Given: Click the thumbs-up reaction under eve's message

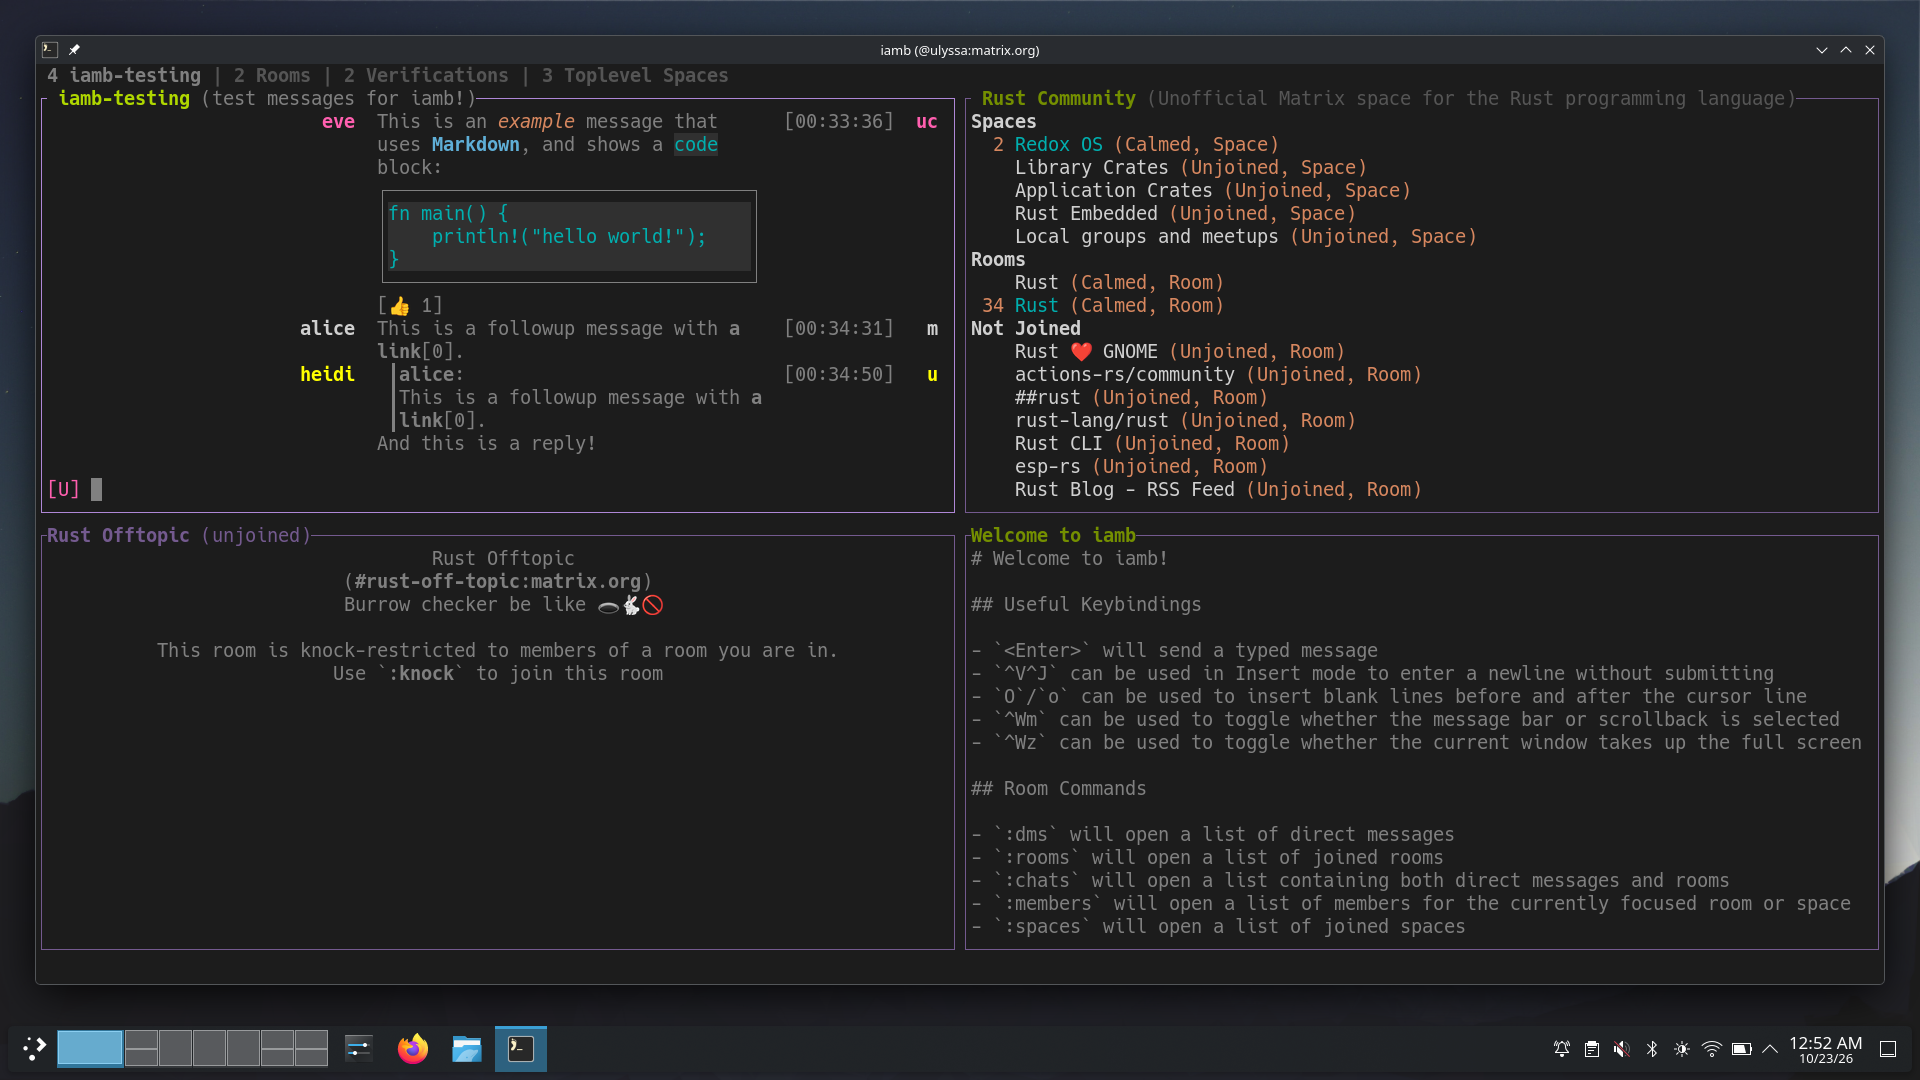Looking at the screenshot, I should [410, 306].
